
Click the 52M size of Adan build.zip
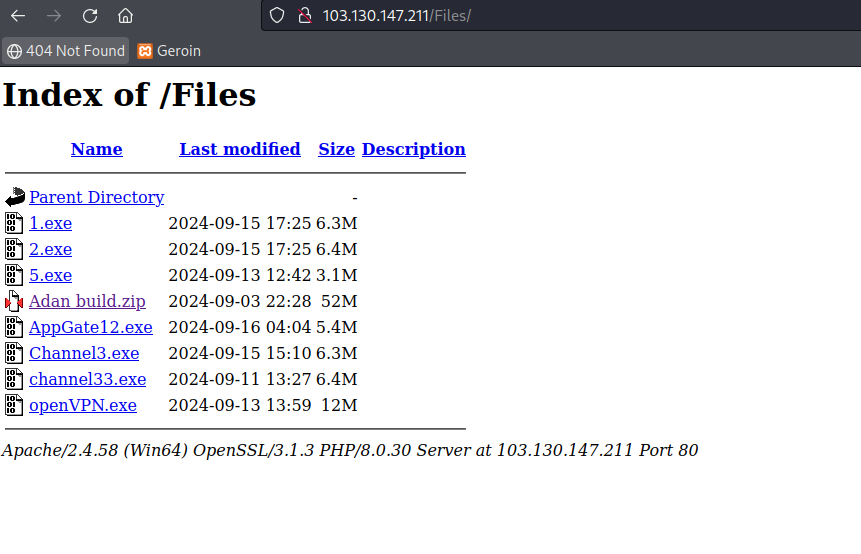point(339,301)
